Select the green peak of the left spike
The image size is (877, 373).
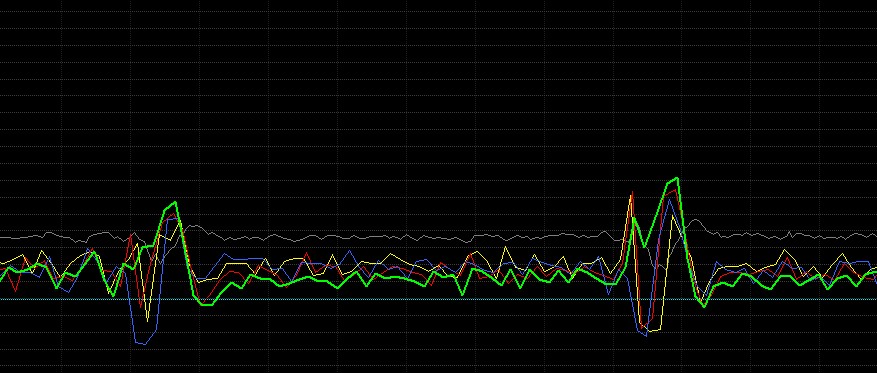[x=175, y=202]
